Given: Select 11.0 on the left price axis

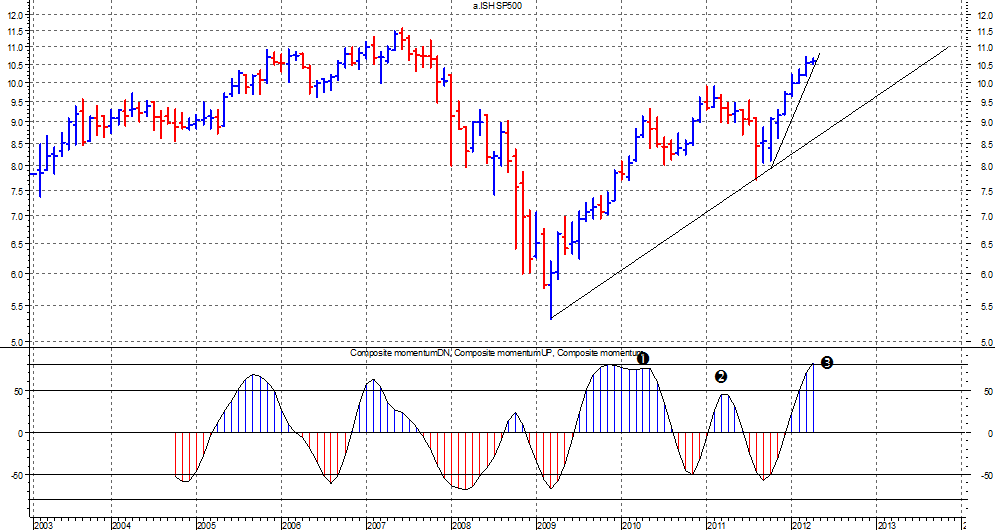Looking at the screenshot, I should (x=16, y=48).
